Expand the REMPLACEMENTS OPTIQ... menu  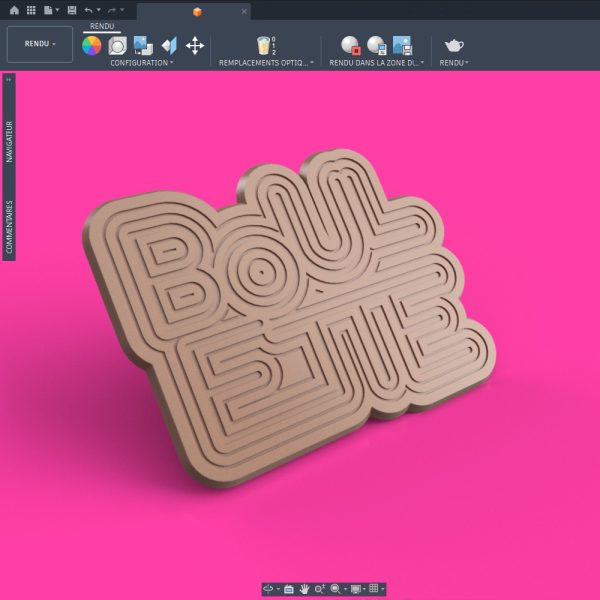click(266, 63)
